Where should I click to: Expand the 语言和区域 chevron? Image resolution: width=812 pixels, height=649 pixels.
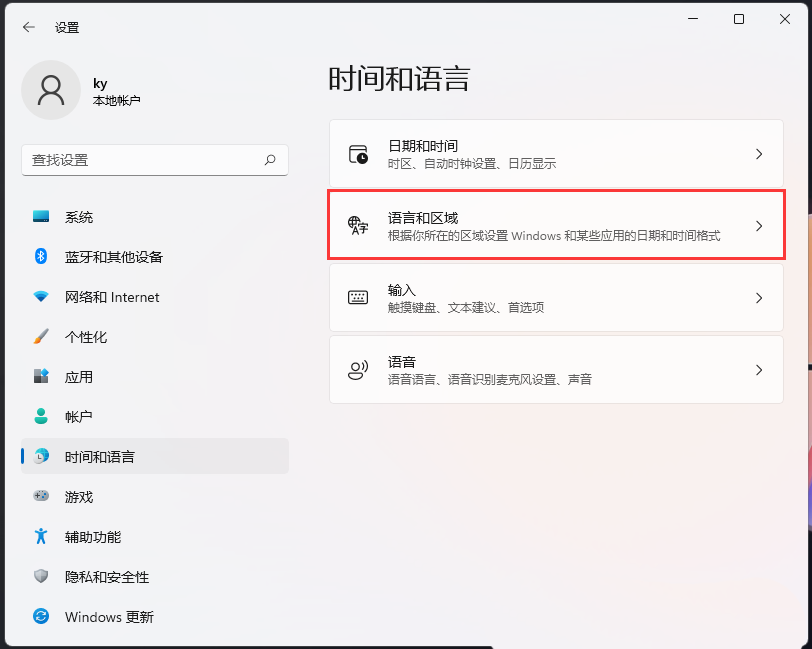(x=759, y=226)
